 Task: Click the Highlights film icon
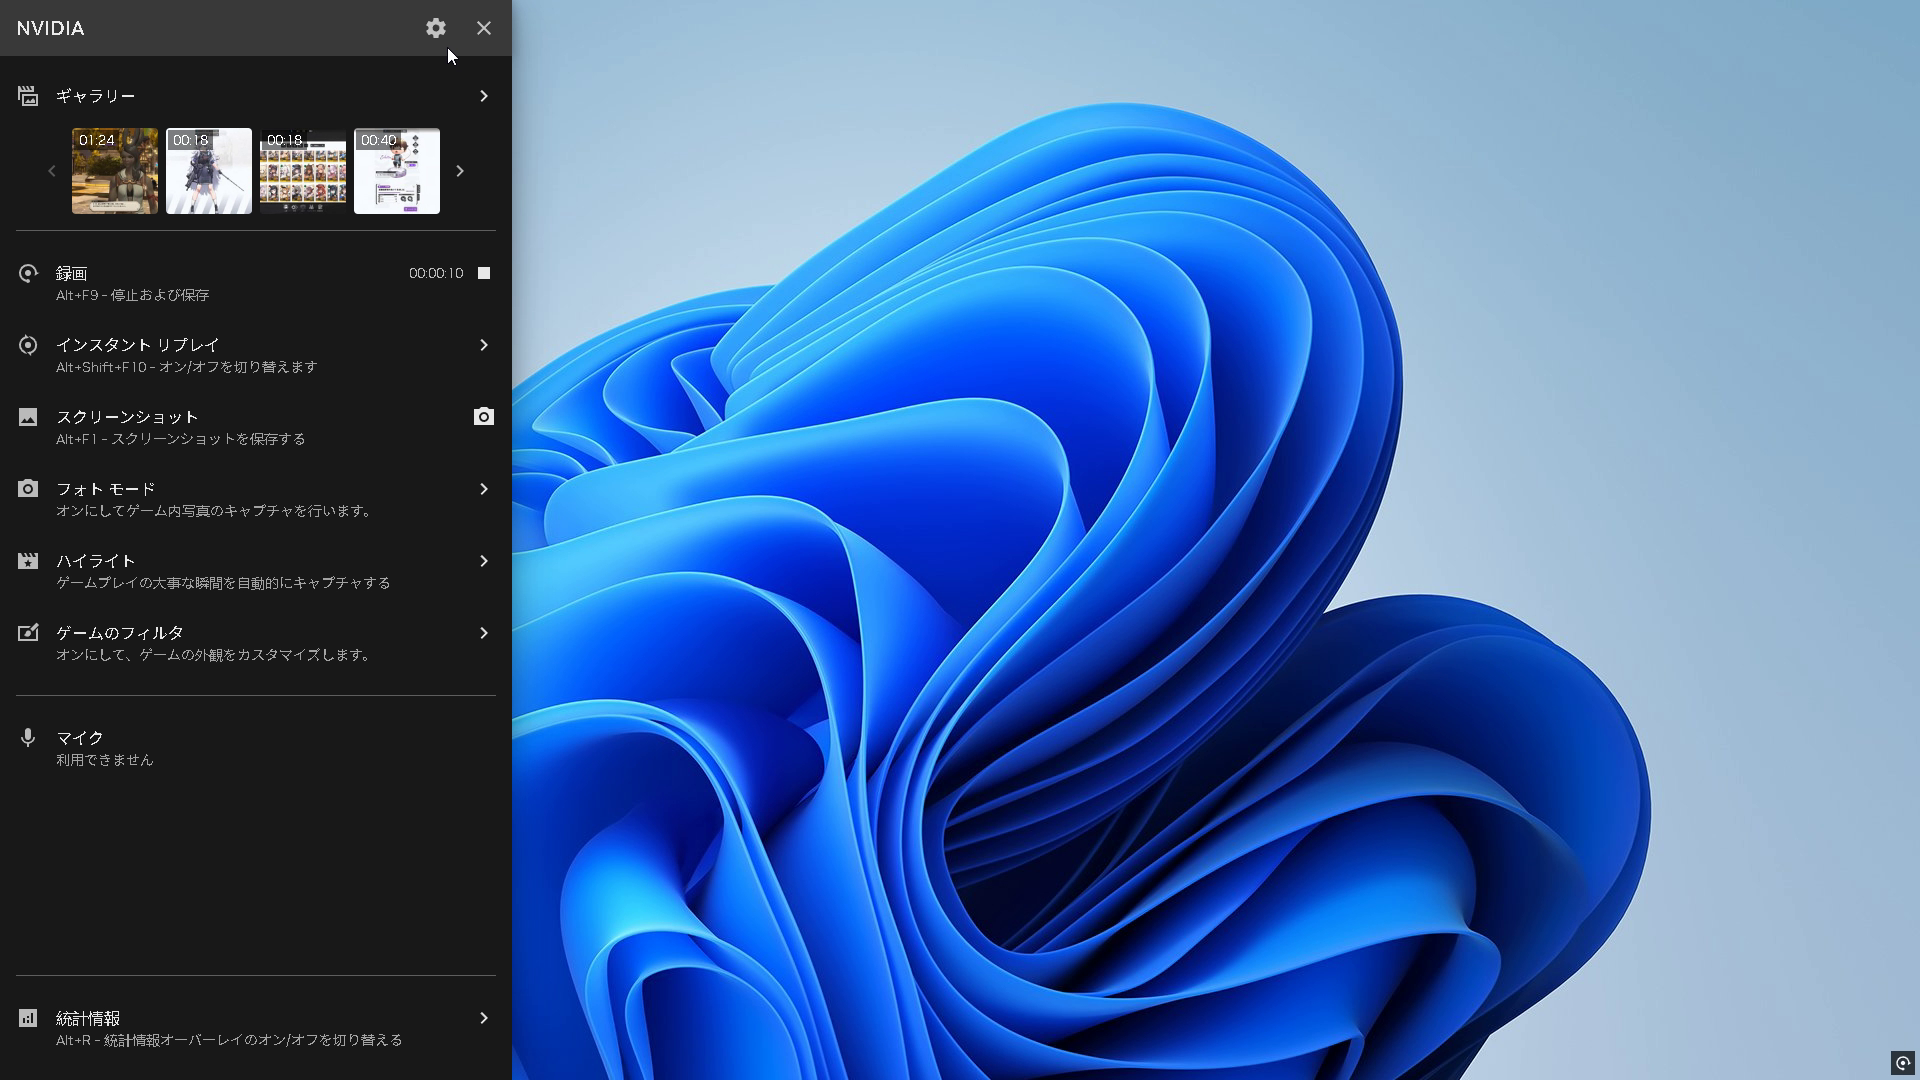[28, 561]
